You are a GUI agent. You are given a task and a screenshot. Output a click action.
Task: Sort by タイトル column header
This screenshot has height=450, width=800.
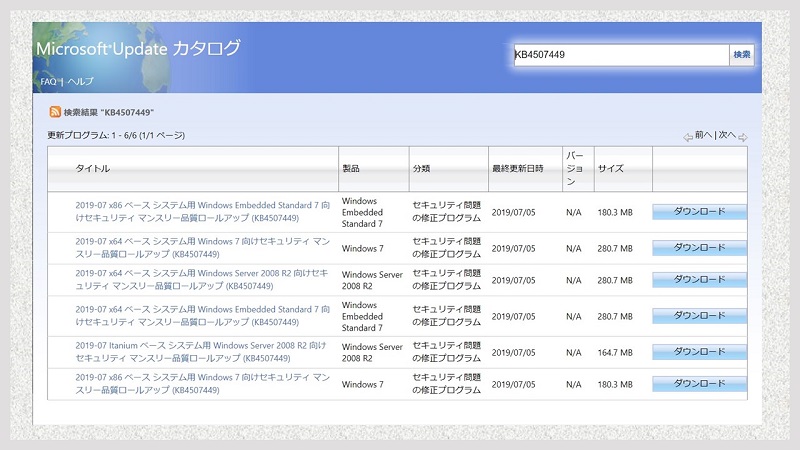coord(93,168)
